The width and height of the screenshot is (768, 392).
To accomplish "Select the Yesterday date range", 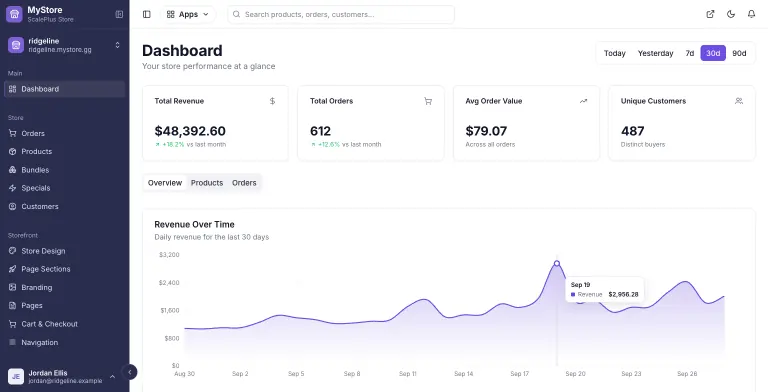I will coord(655,53).
